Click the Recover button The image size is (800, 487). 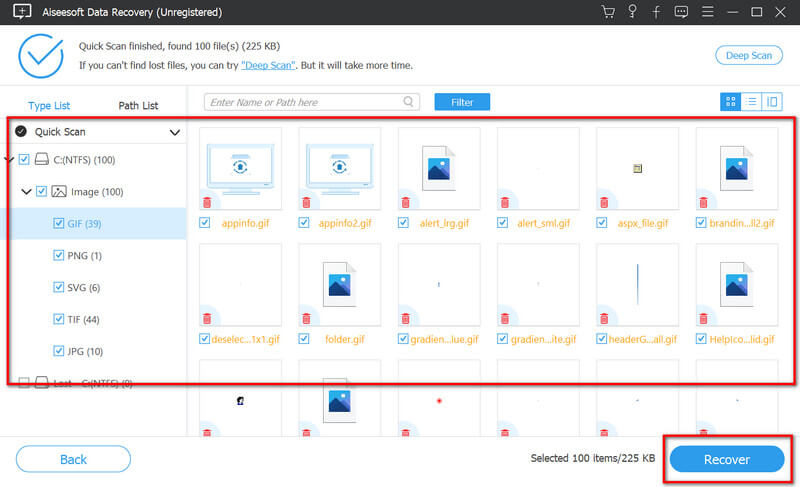[x=727, y=459]
